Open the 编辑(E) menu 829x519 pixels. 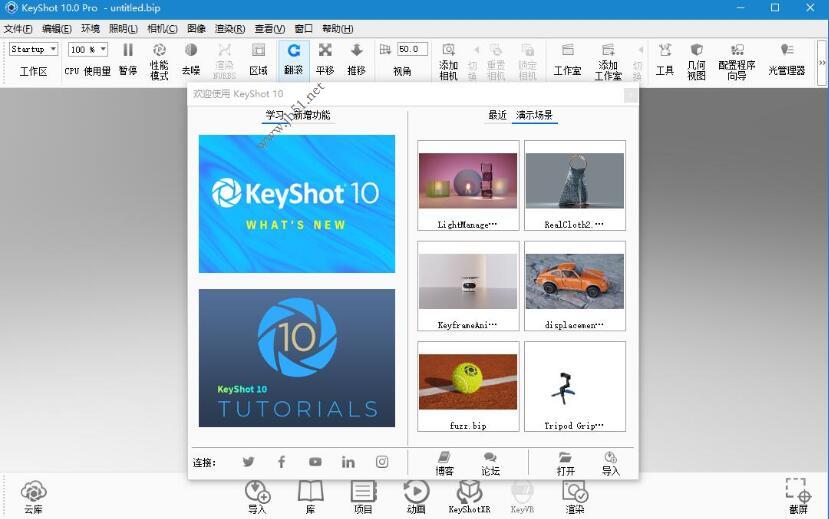coord(57,29)
